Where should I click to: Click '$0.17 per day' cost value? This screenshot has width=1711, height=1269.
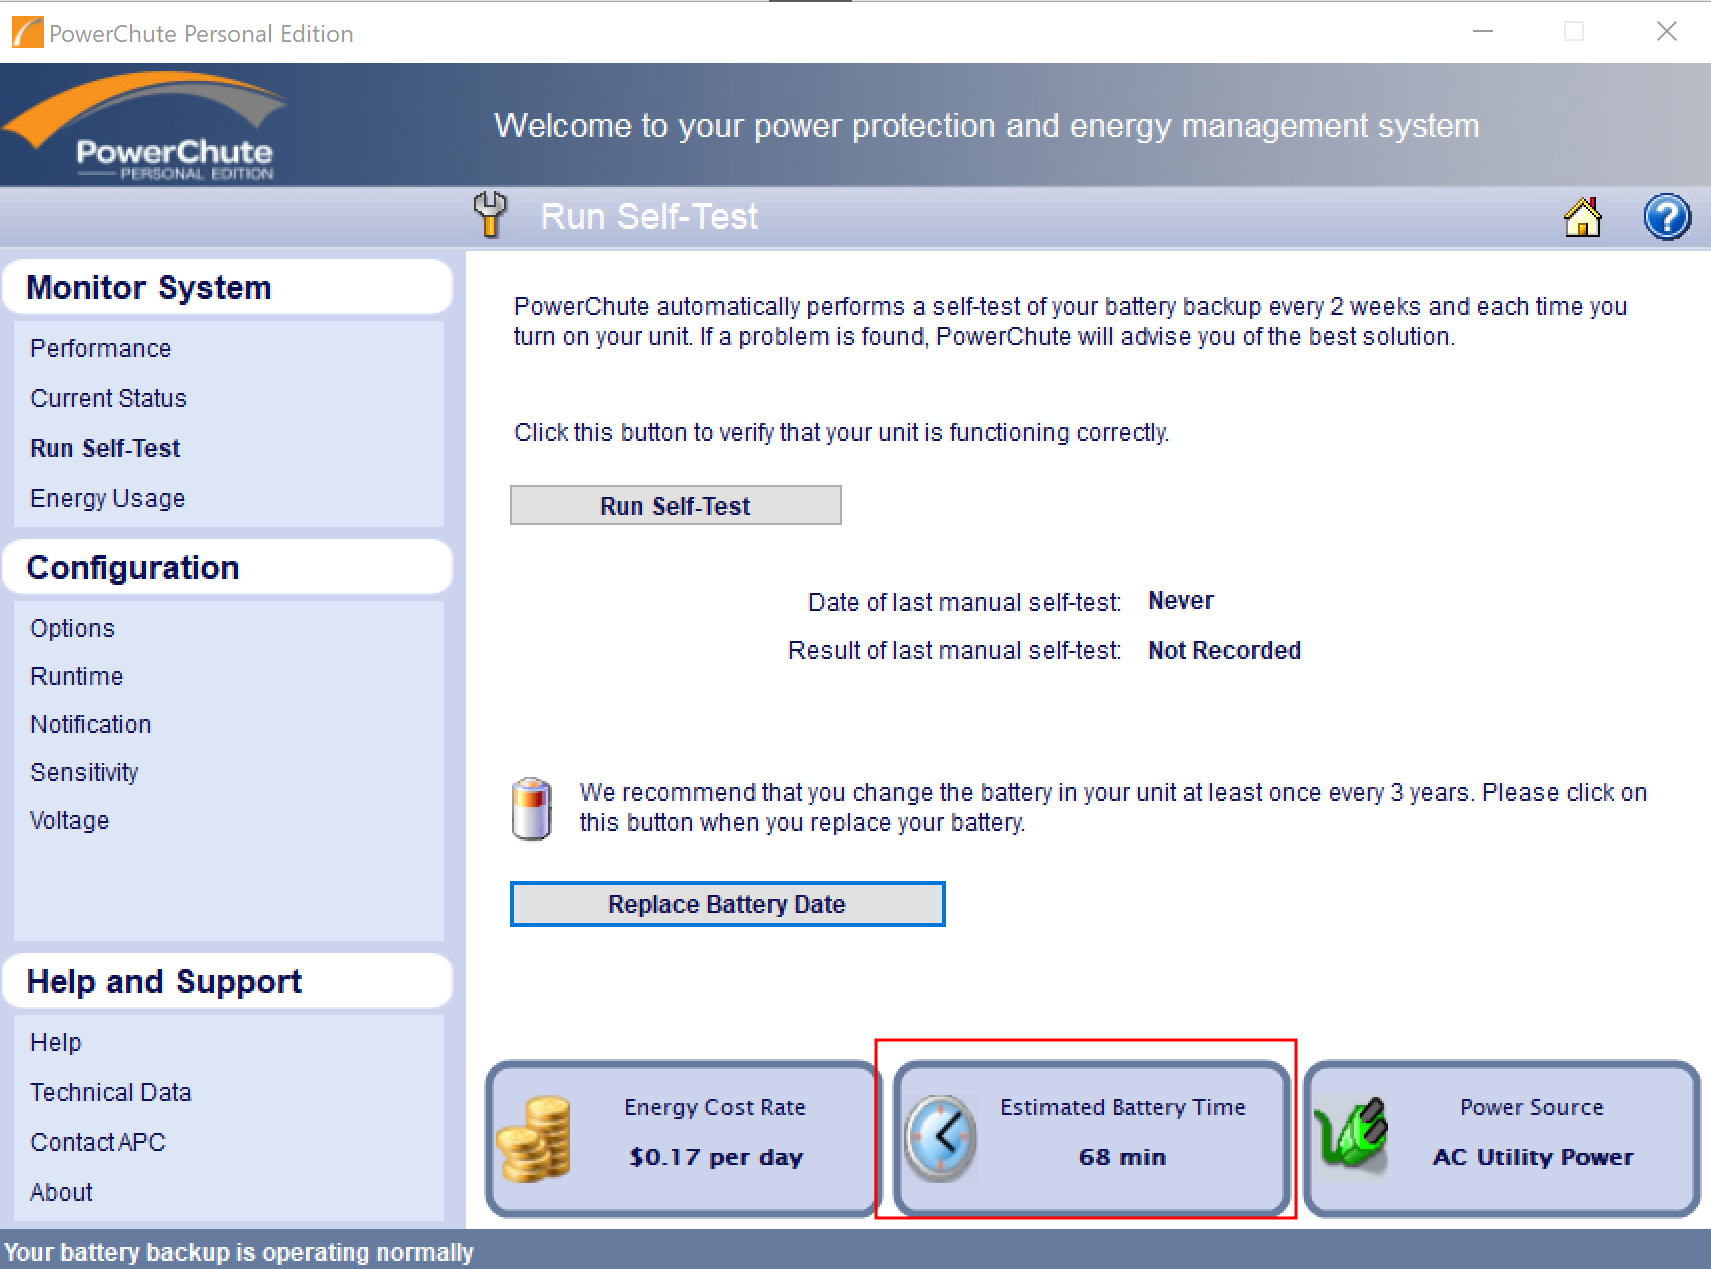click(x=716, y=1157)
